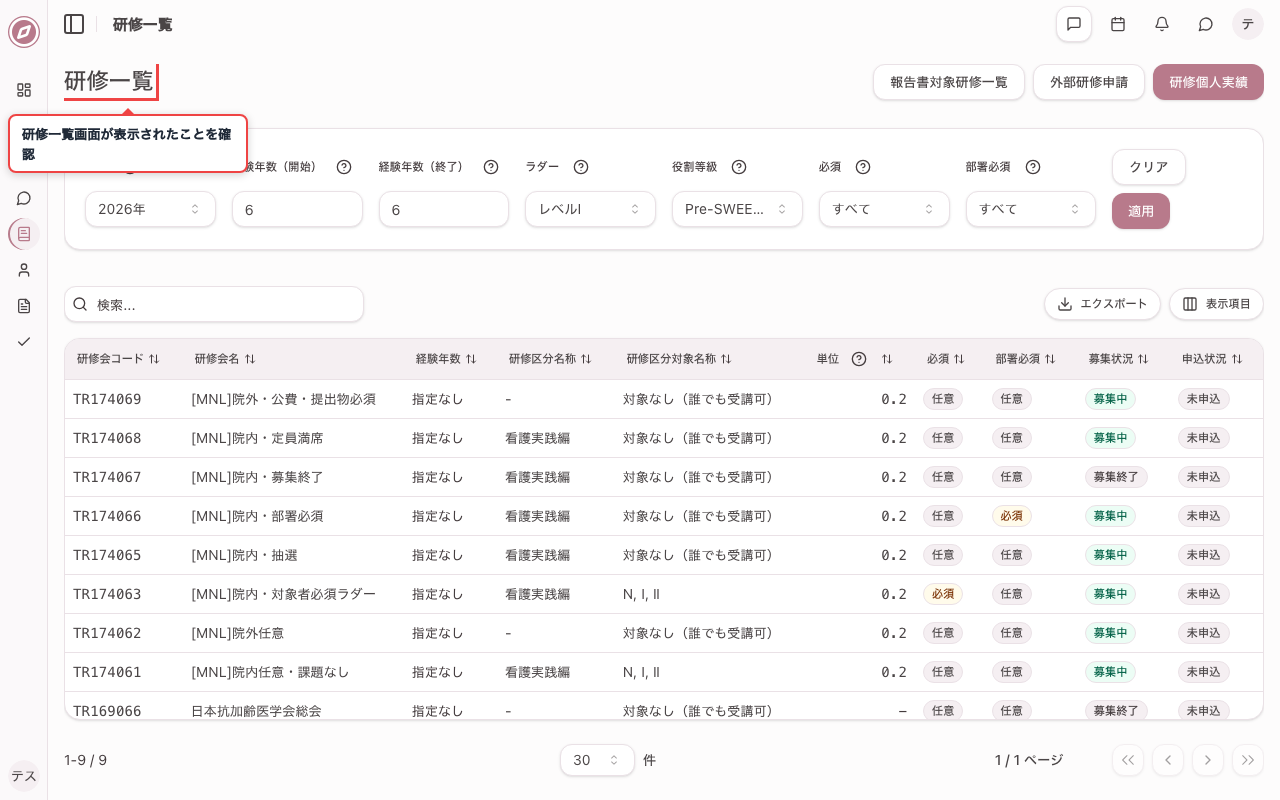Show help icon next to ラダー
The image size is (1280, 800).
(581, 167)
